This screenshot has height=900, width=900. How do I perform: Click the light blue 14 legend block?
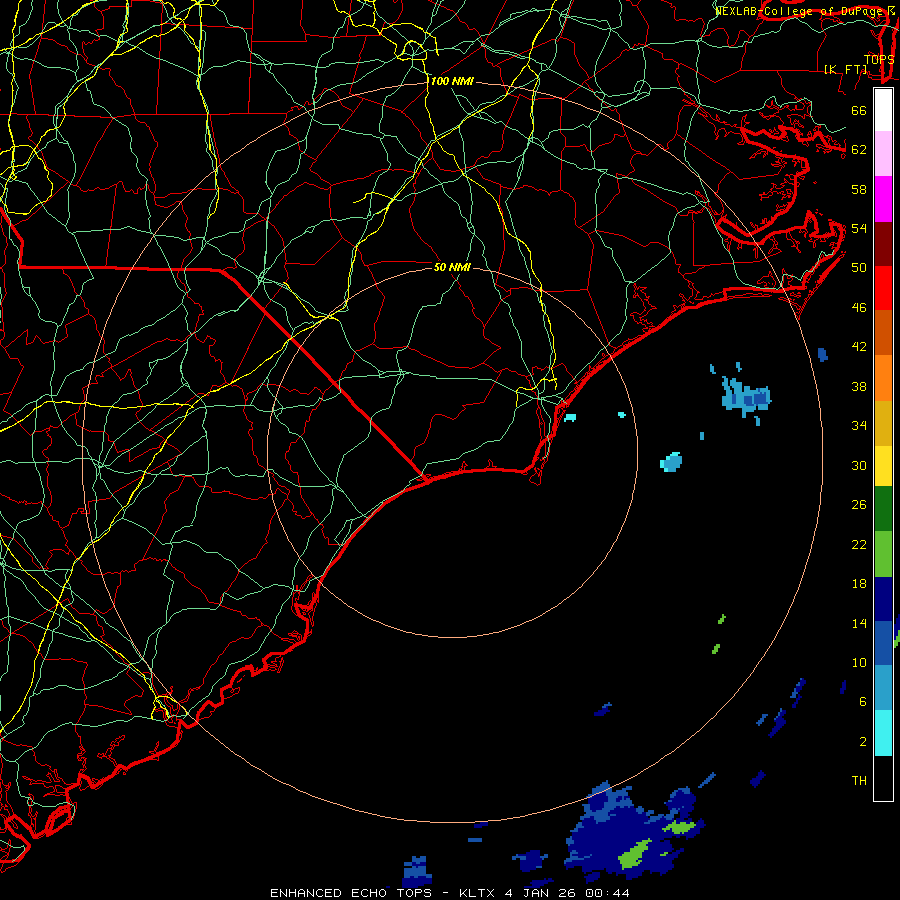click(x=883, y=688)
